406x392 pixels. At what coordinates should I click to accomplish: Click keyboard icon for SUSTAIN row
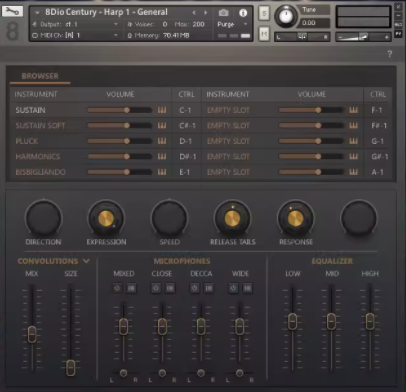coord(162,110)
